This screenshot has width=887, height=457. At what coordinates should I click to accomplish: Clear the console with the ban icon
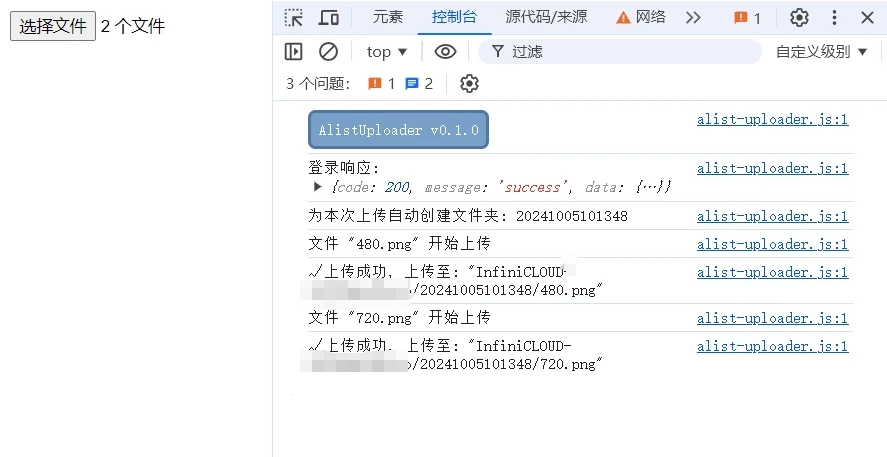(328, 51)
